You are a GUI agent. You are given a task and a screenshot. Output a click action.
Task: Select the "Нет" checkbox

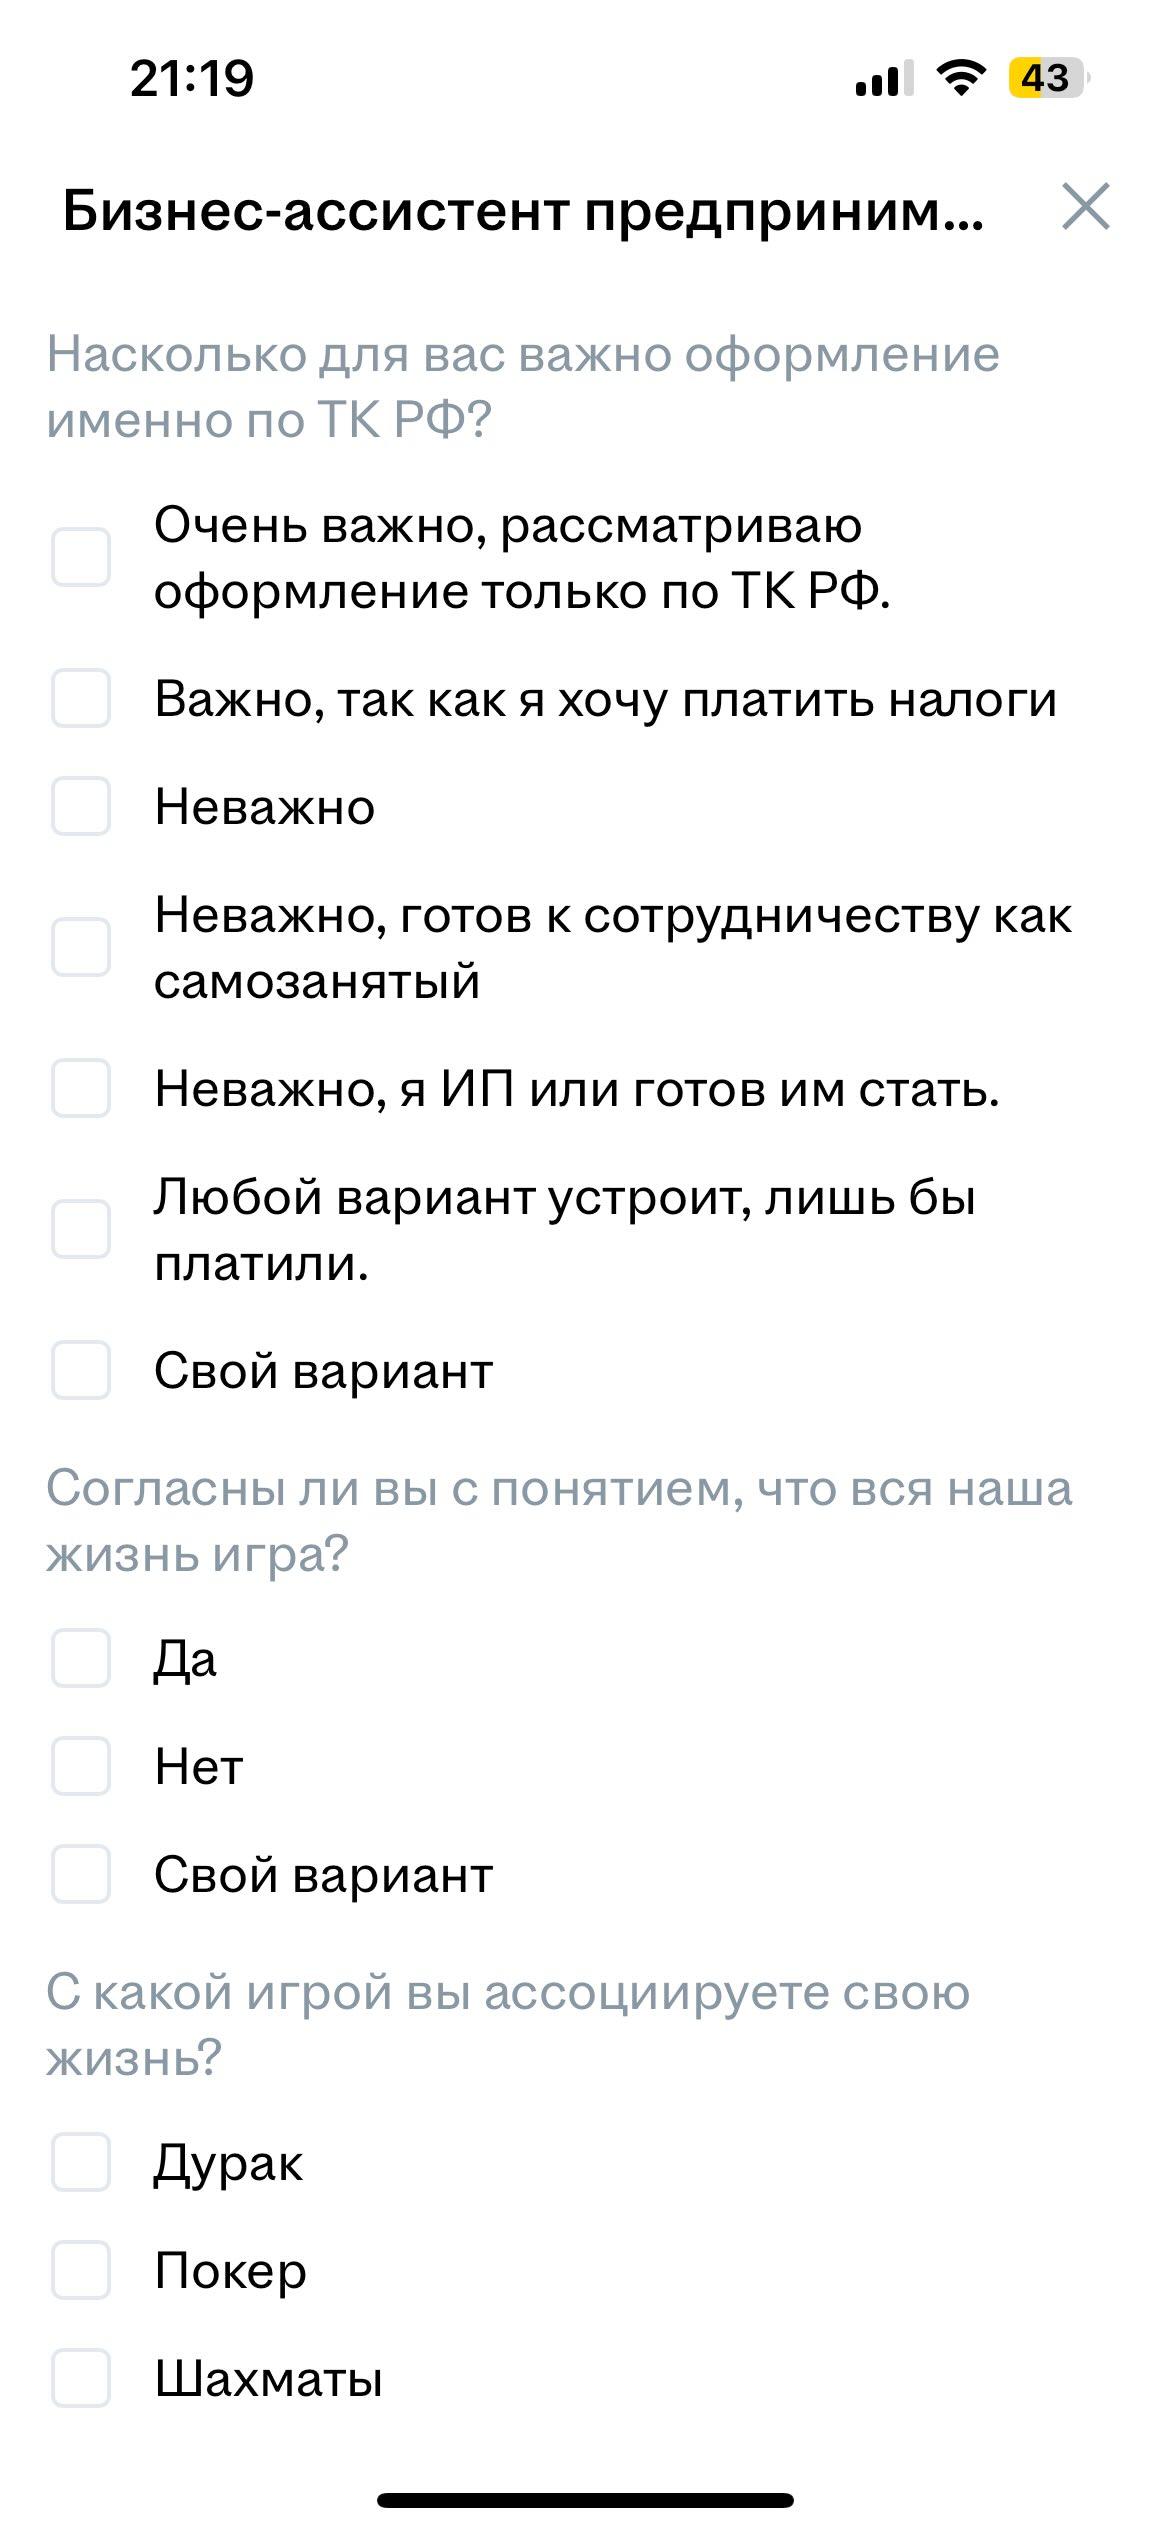pos(81,1766)
